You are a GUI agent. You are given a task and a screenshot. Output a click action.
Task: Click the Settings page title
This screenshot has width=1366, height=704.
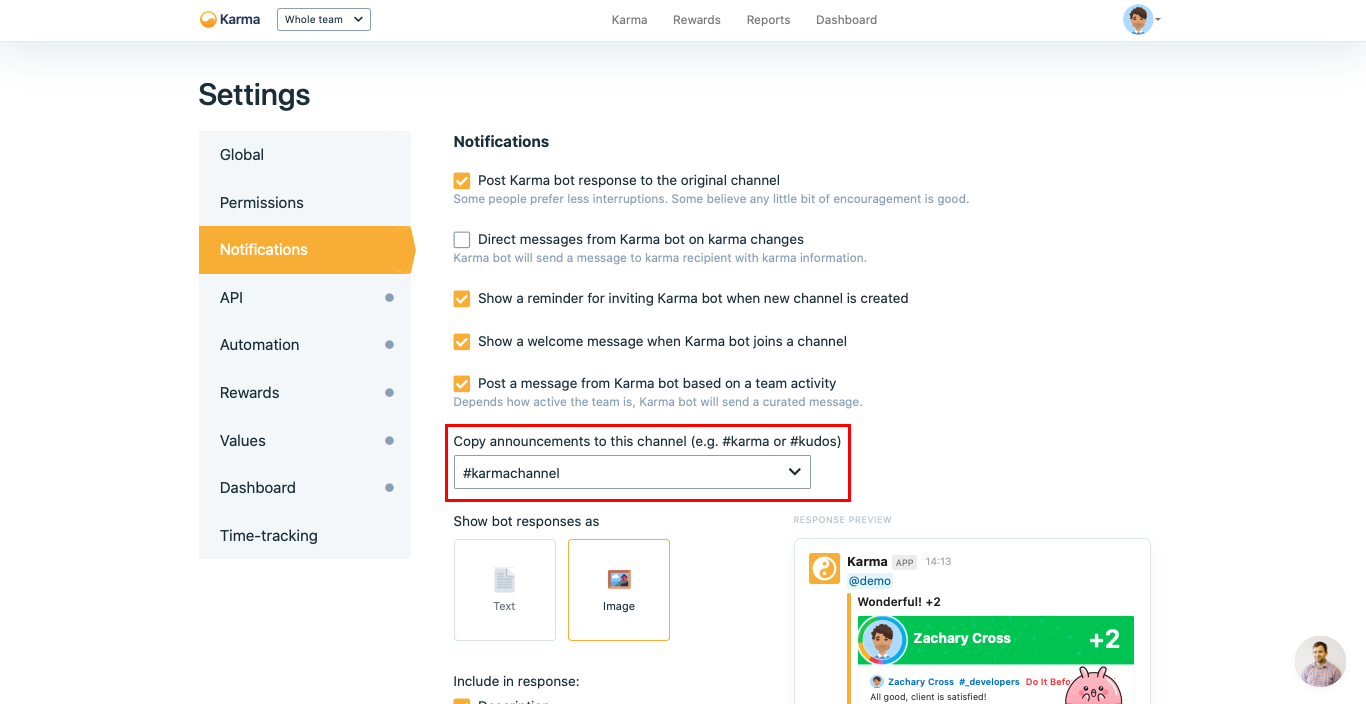click(254, 95)
